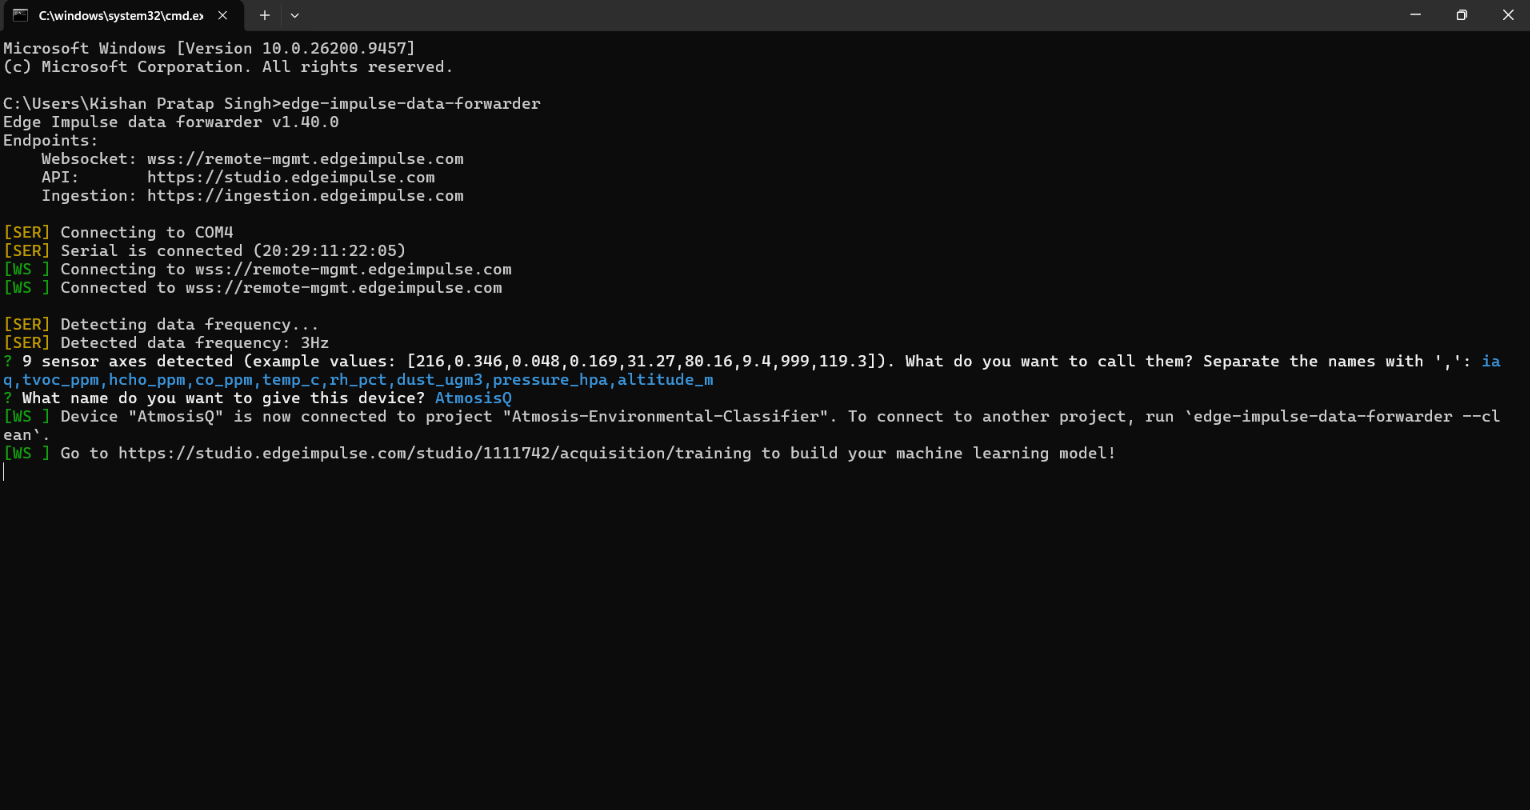Restore down the terminal window
The width and height of the screenshot is (1530, 810).
[x=1461, y=15]
